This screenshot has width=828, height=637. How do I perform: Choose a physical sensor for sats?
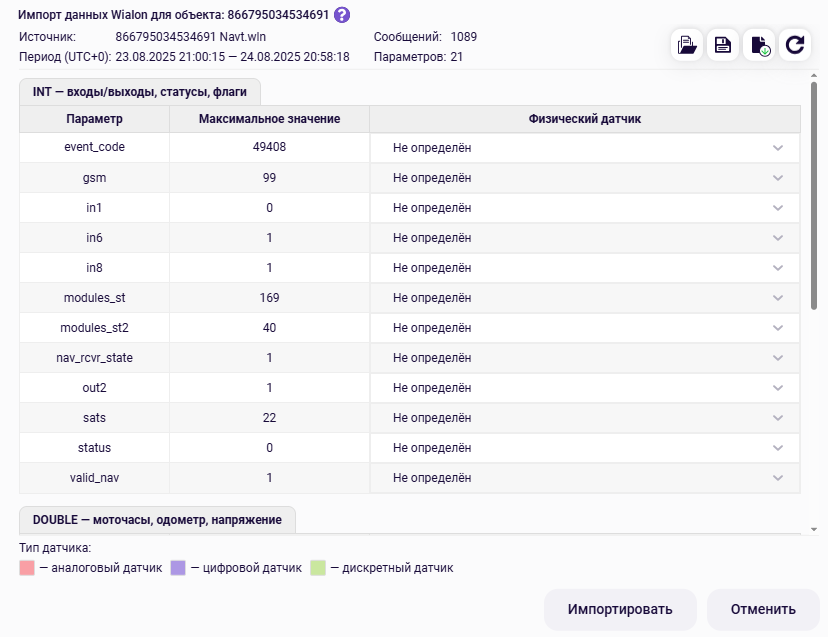coord(584,418)
